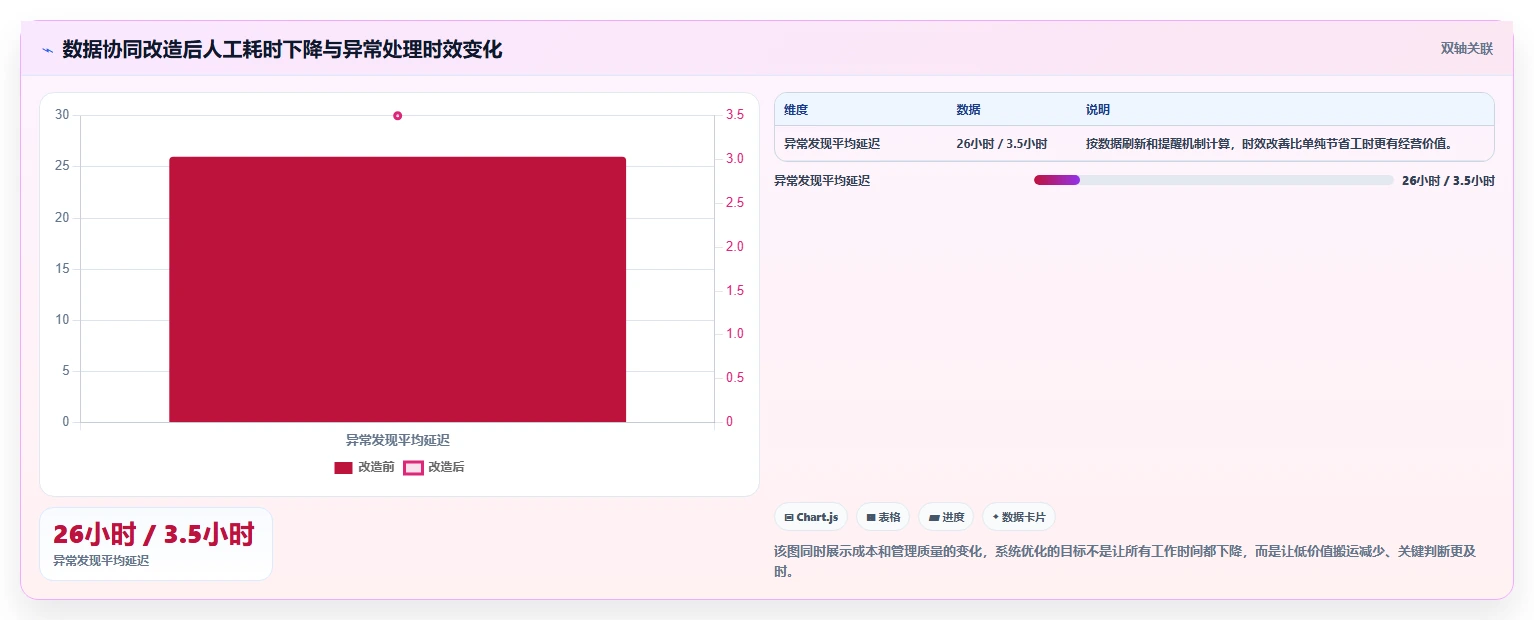
Task: Click the 说明 column header
Action: (x=1098, y=110)
